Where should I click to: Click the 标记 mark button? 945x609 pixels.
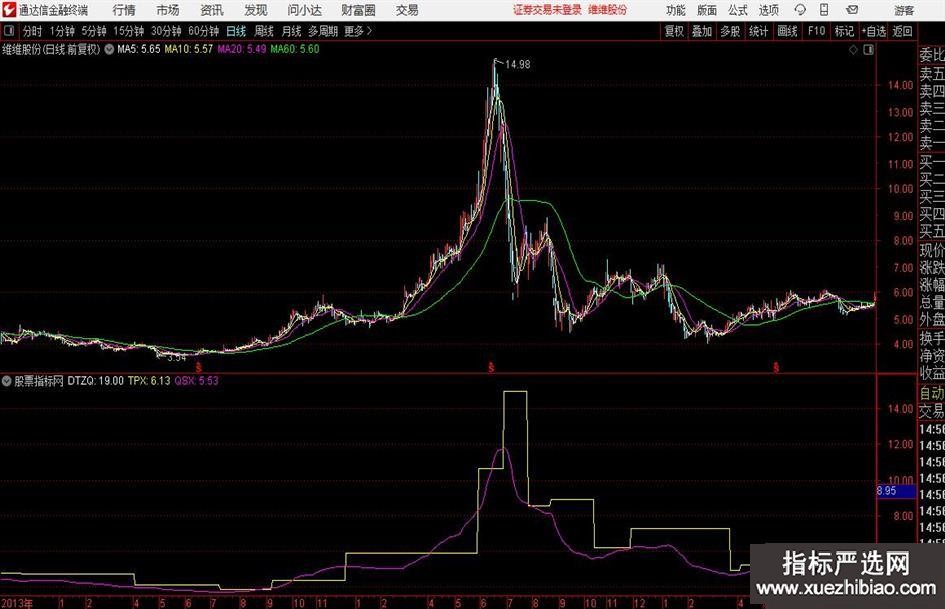(844, 31)
